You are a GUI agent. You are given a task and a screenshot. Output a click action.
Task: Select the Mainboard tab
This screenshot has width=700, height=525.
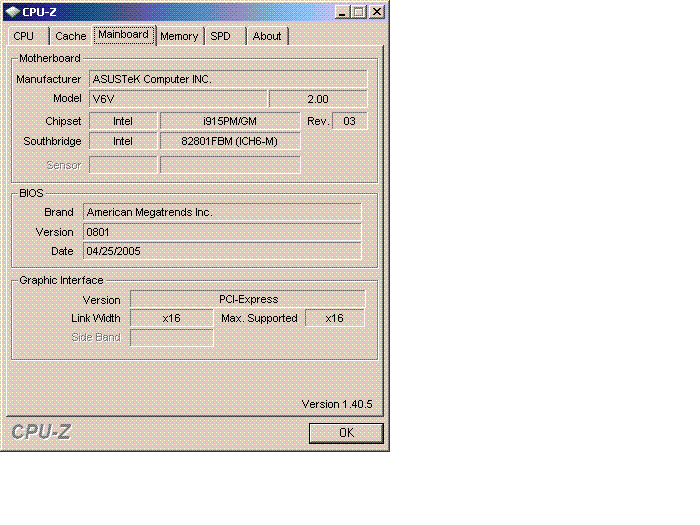pyautogui.click(x=124, y=35)
